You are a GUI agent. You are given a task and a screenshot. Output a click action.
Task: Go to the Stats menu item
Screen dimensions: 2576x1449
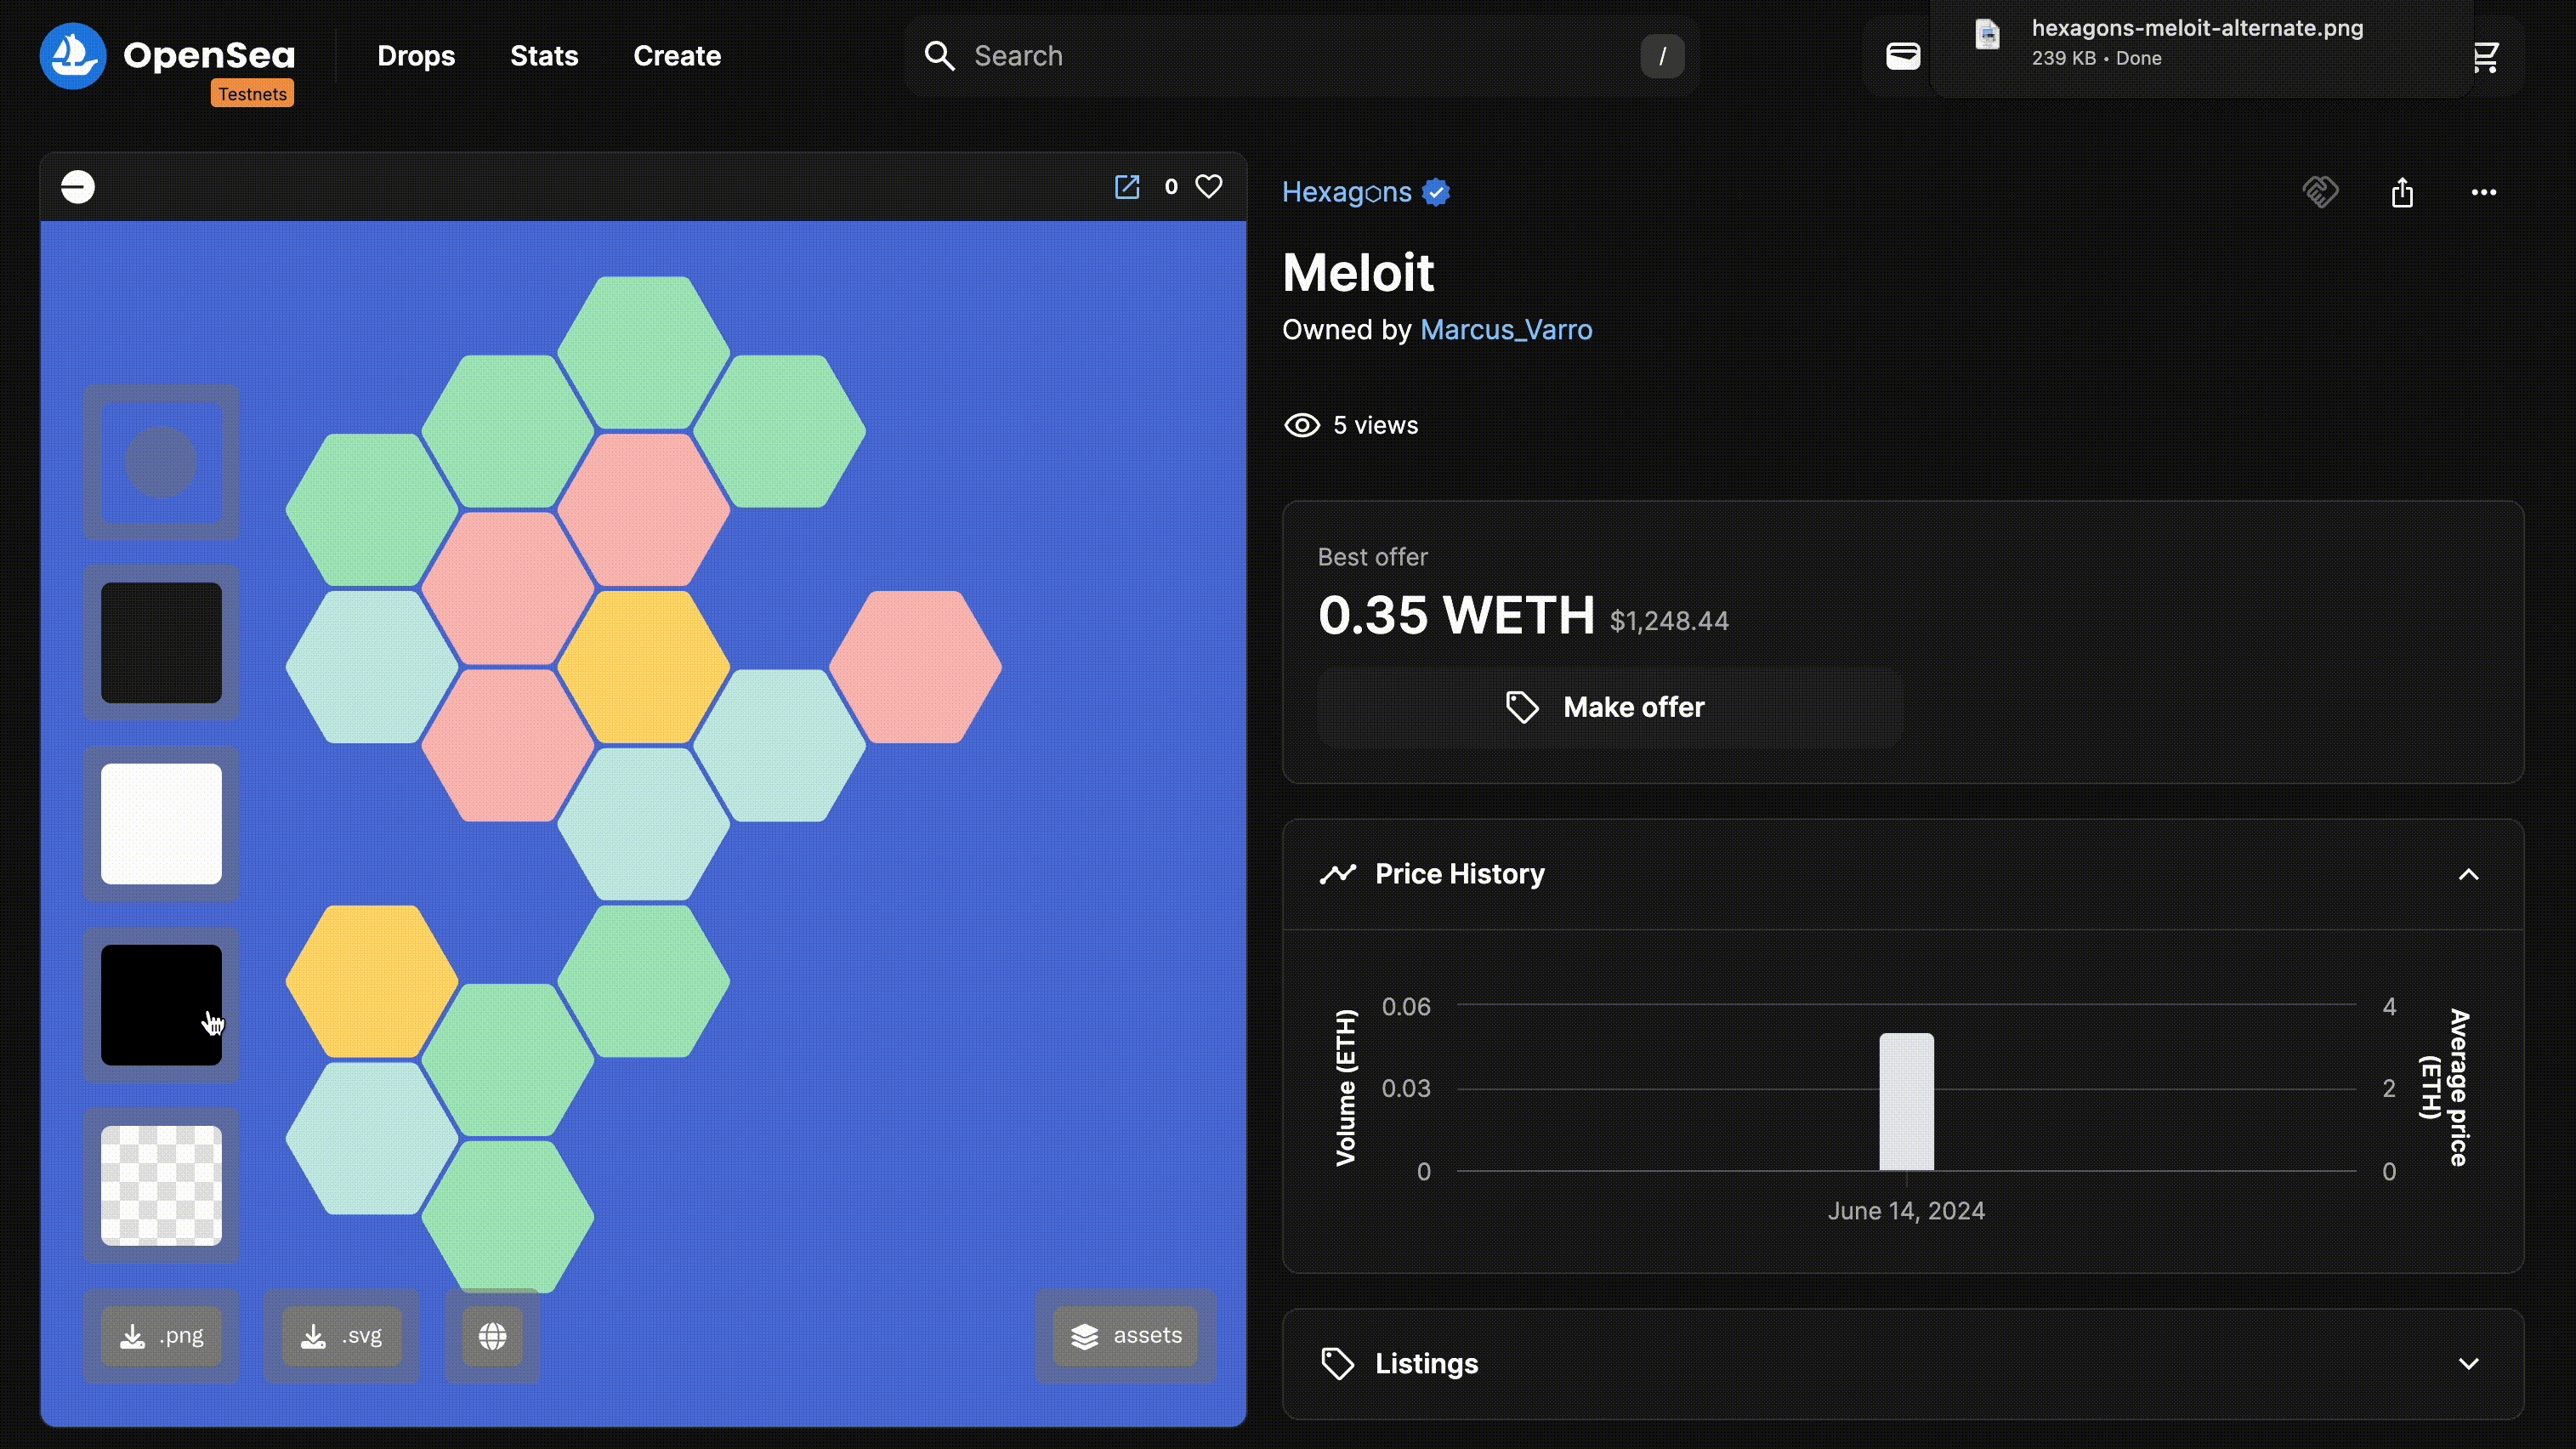pyautogui.click(x=544, y=56)
